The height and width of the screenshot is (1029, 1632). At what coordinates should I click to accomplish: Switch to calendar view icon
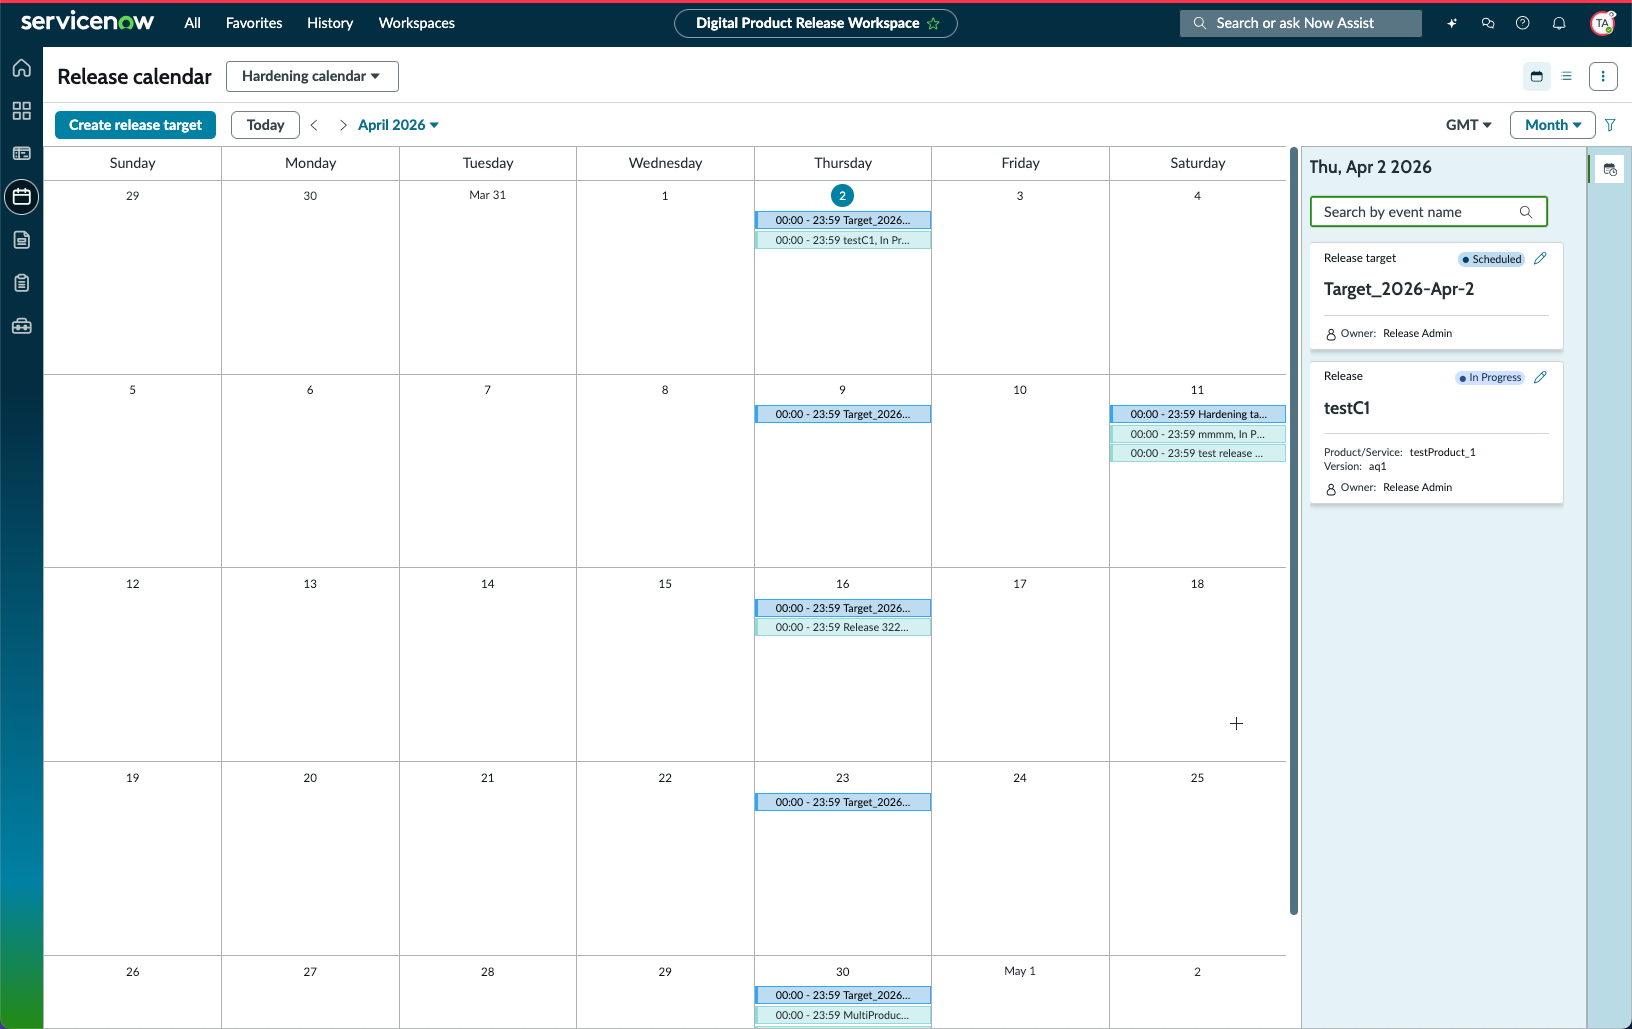point(1537,76)
